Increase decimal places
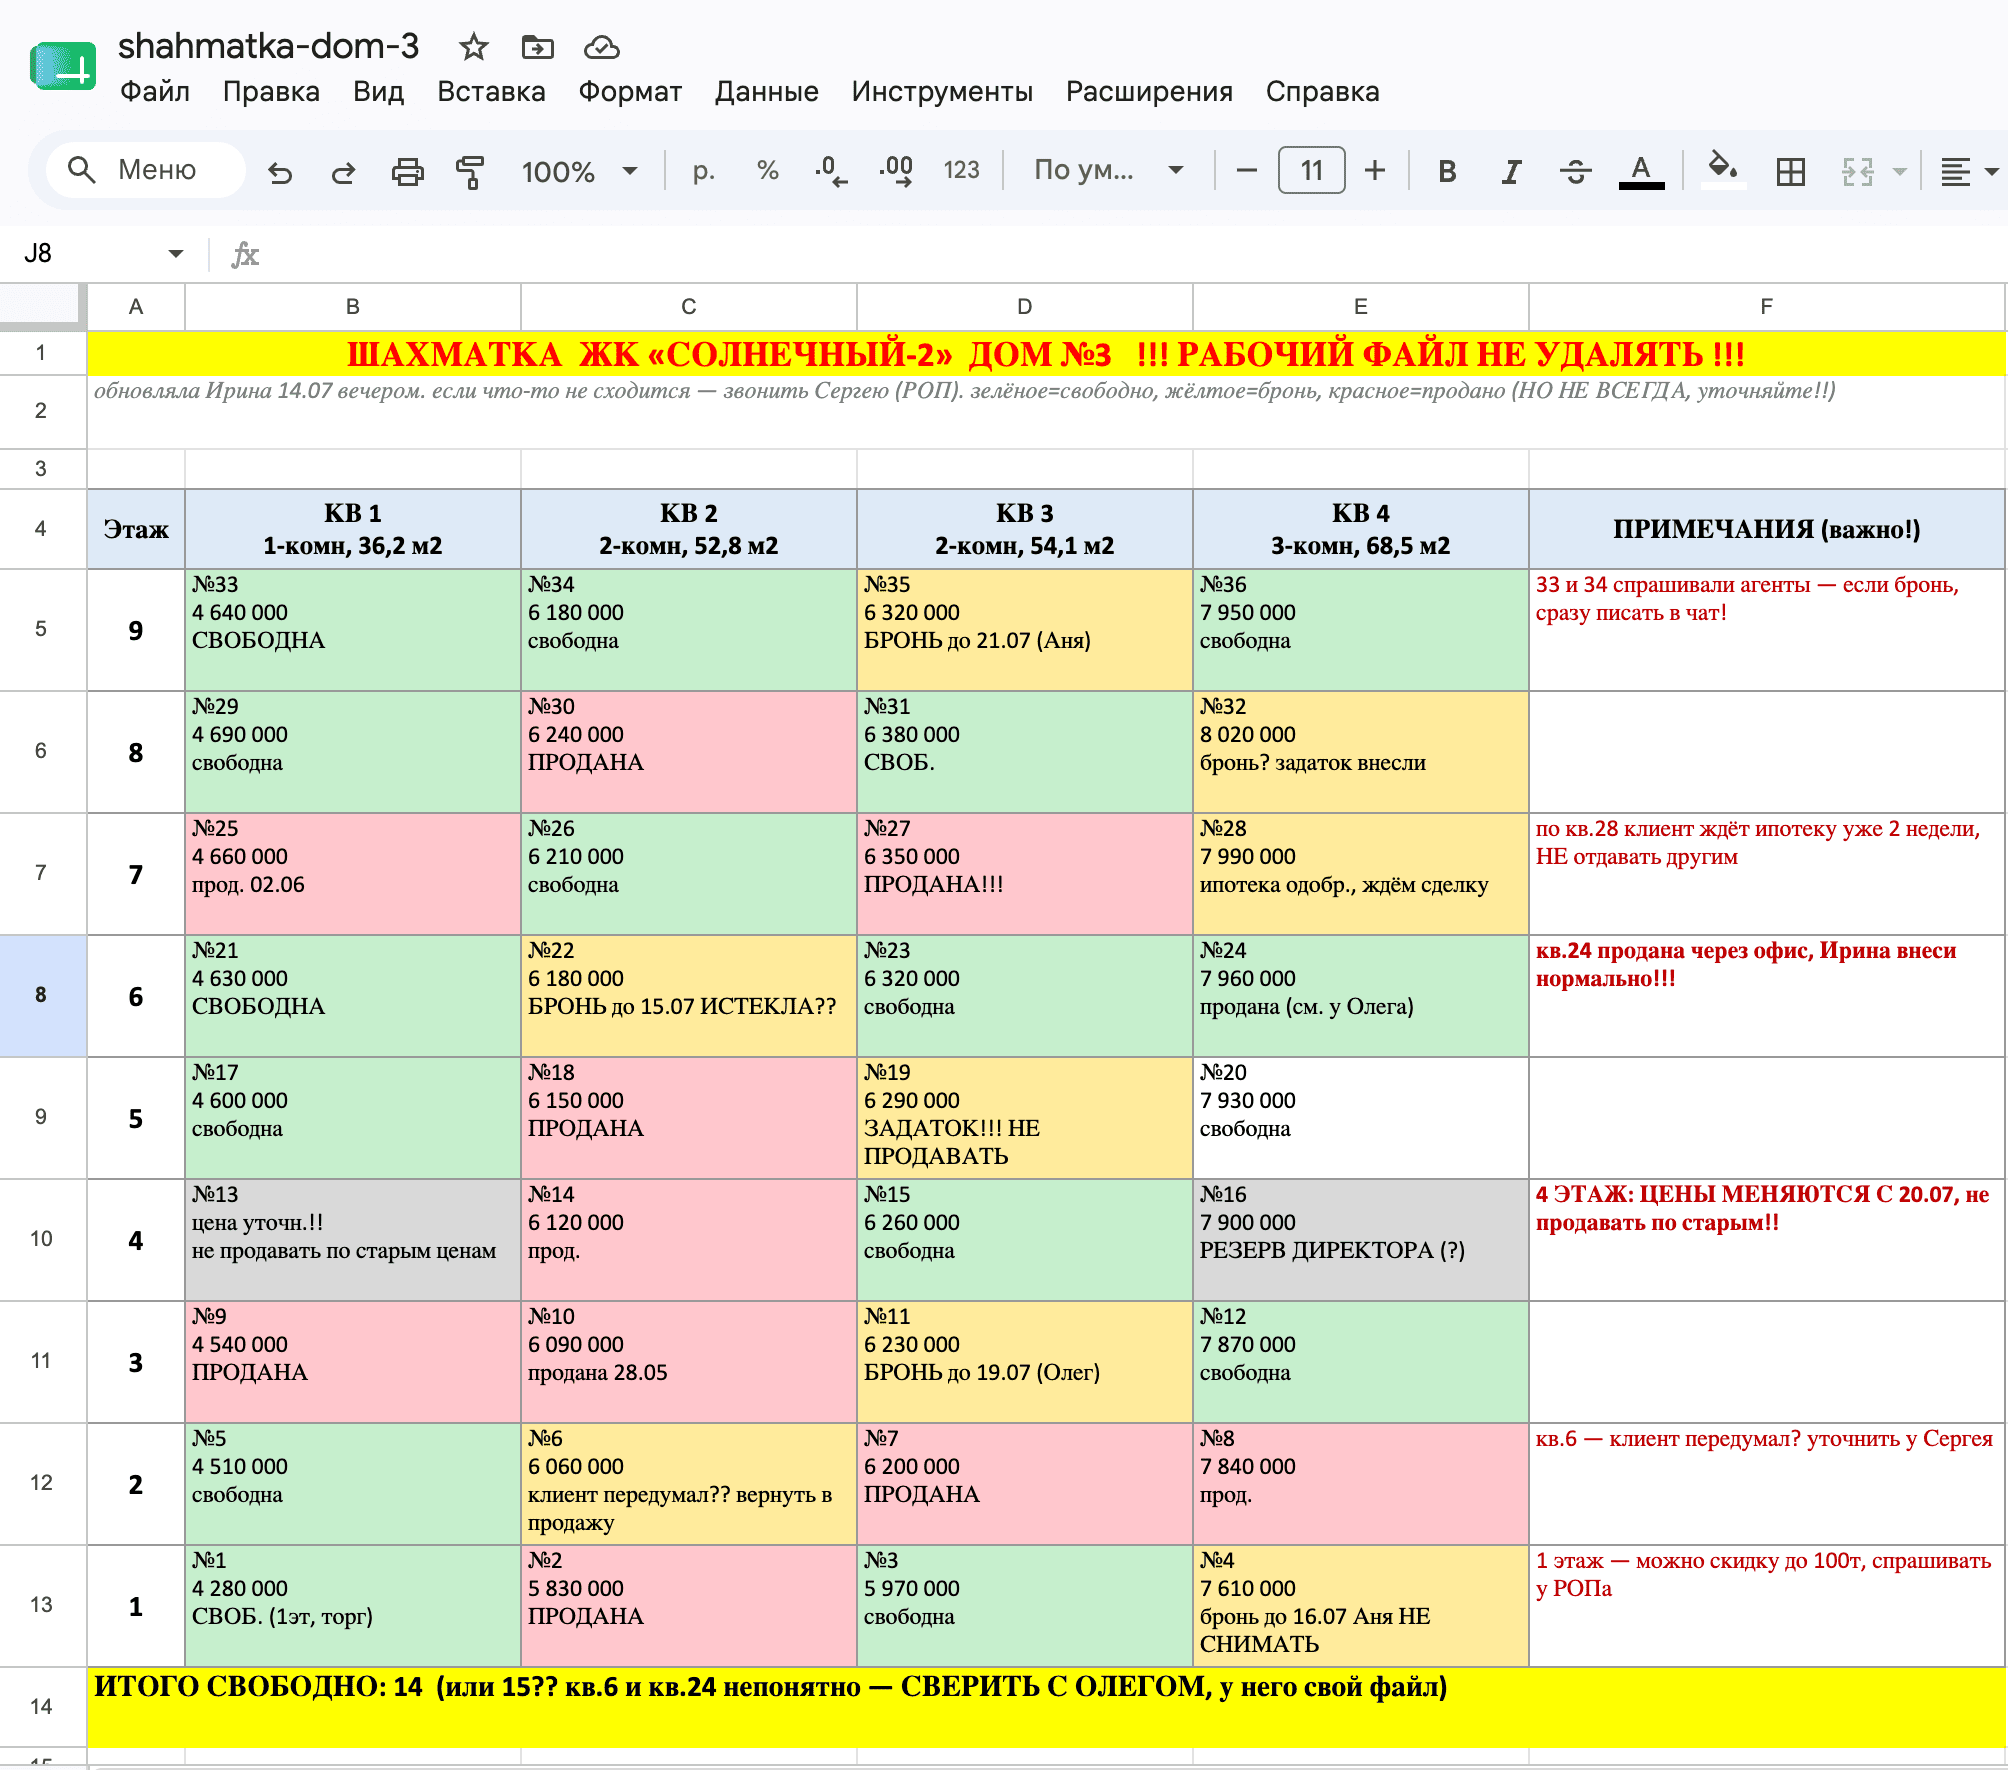 coord(896,171)
